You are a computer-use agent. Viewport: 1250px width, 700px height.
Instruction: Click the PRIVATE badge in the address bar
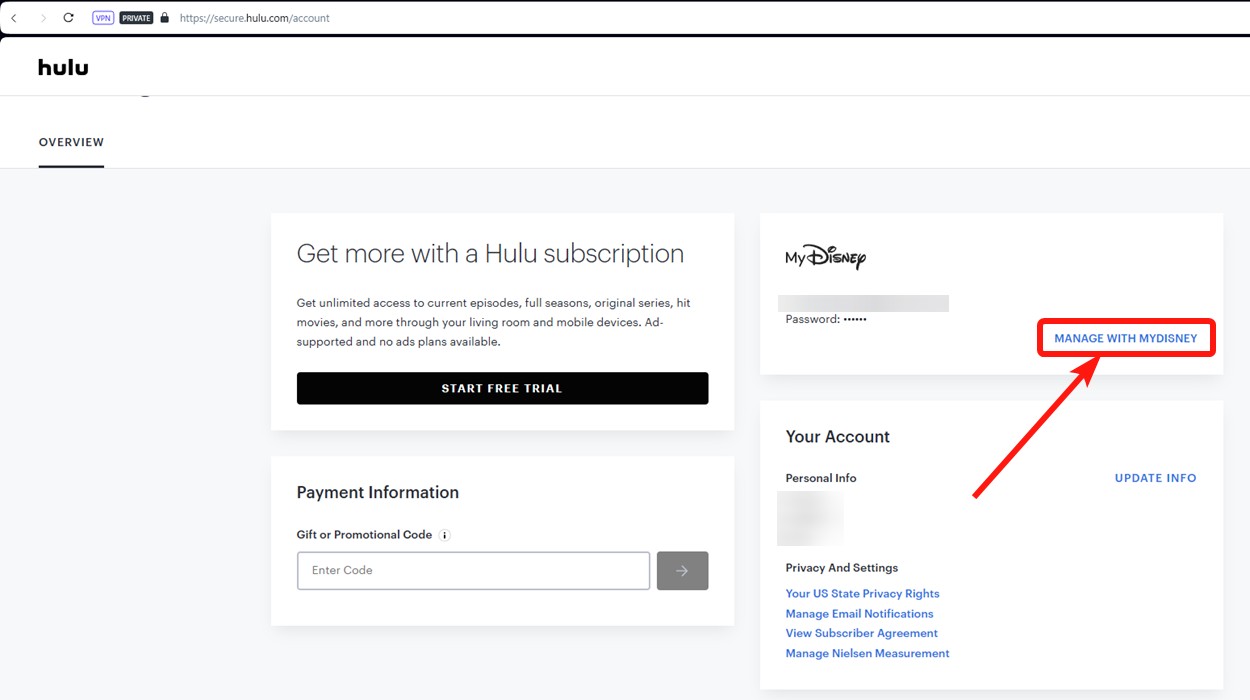[135, 17]
